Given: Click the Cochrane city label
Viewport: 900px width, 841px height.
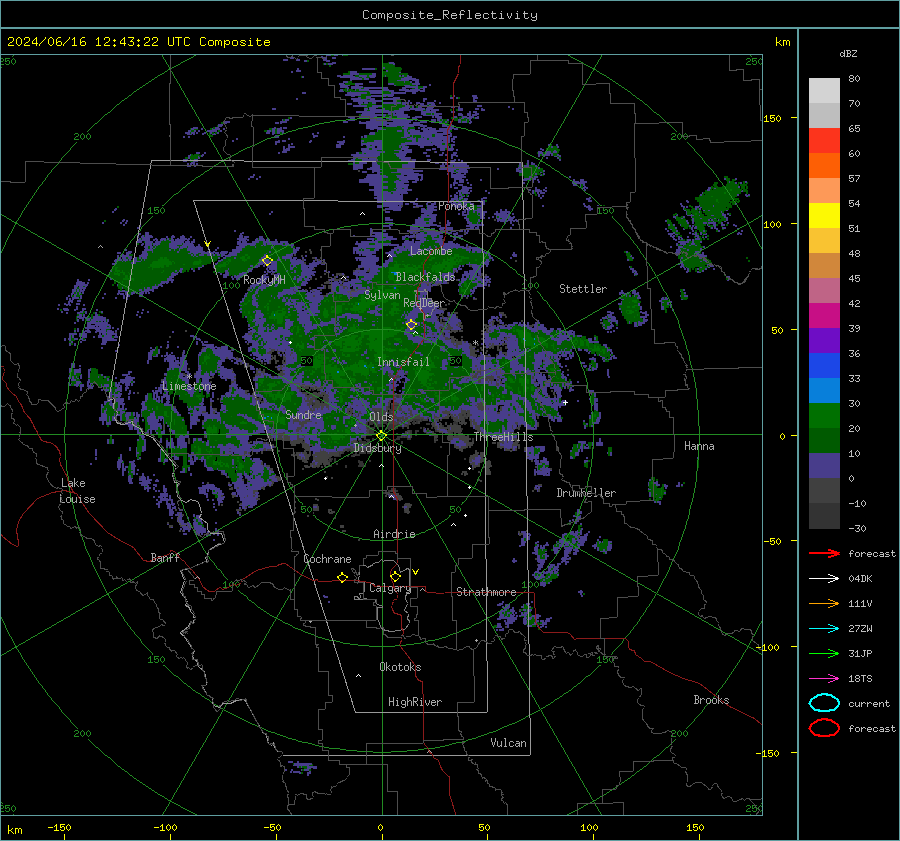Looking at the screenshot, I should (x=327, y=559).
